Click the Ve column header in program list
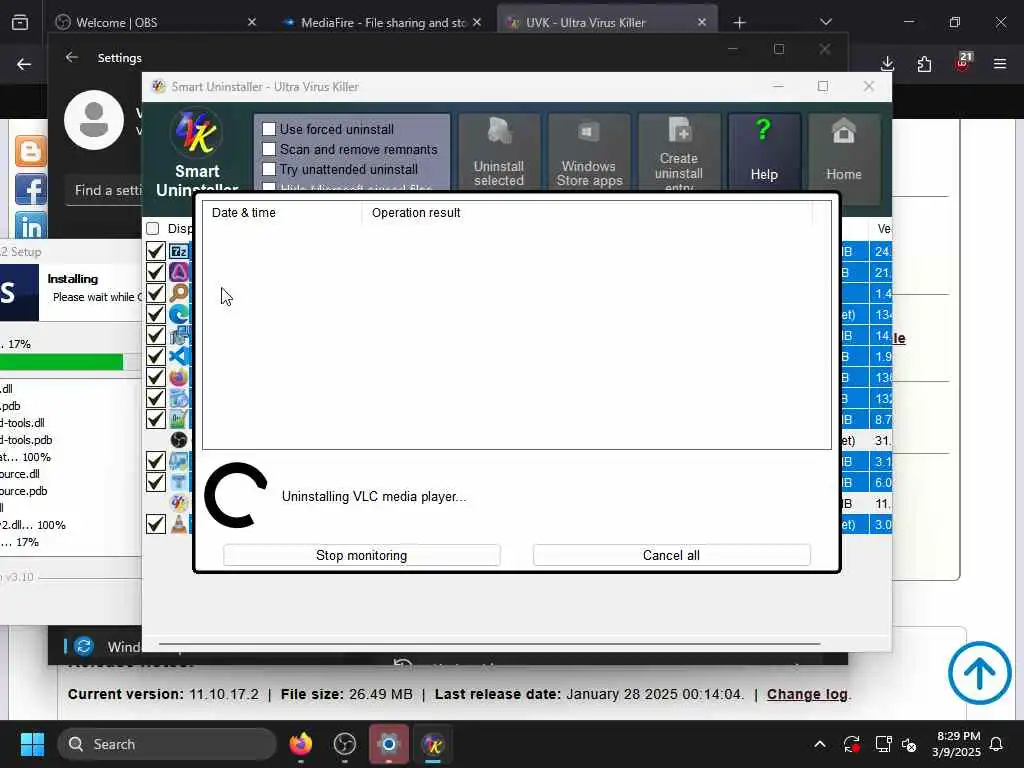 point(883,229)
